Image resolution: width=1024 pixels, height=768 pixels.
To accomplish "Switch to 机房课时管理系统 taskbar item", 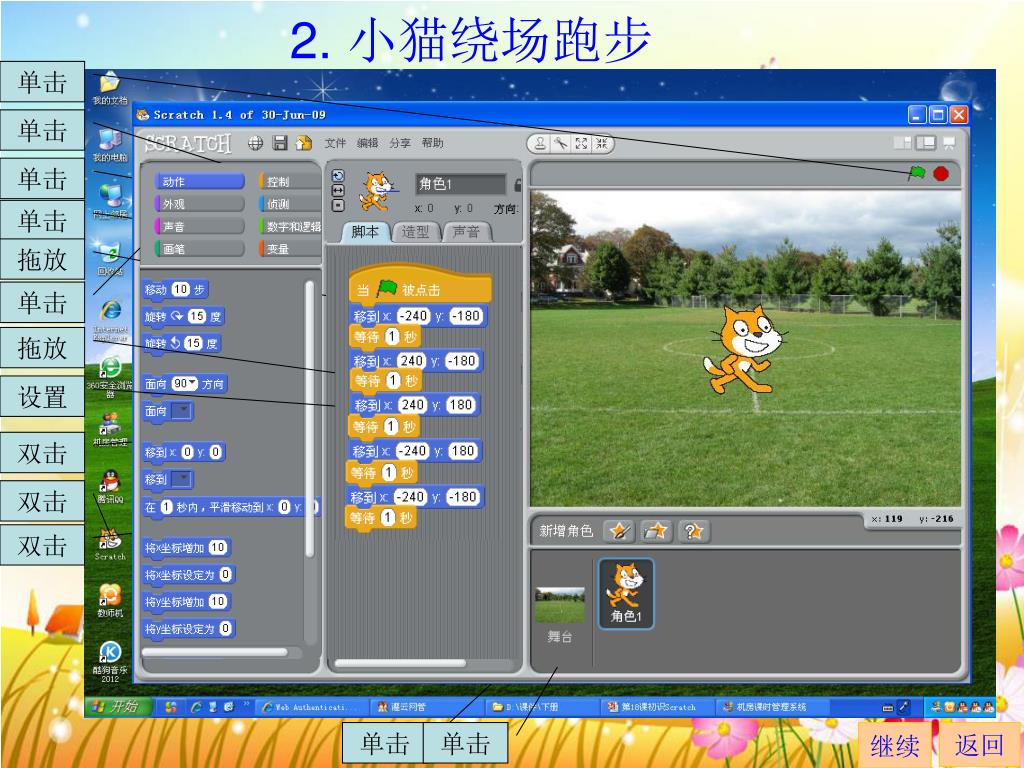I will click(772, 707).
